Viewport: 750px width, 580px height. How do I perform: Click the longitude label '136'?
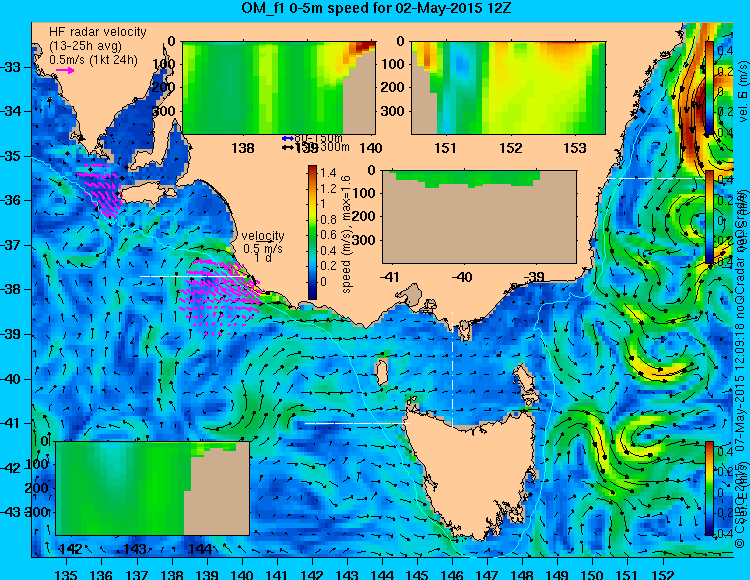pyautogui.click(x=101, y=574)
